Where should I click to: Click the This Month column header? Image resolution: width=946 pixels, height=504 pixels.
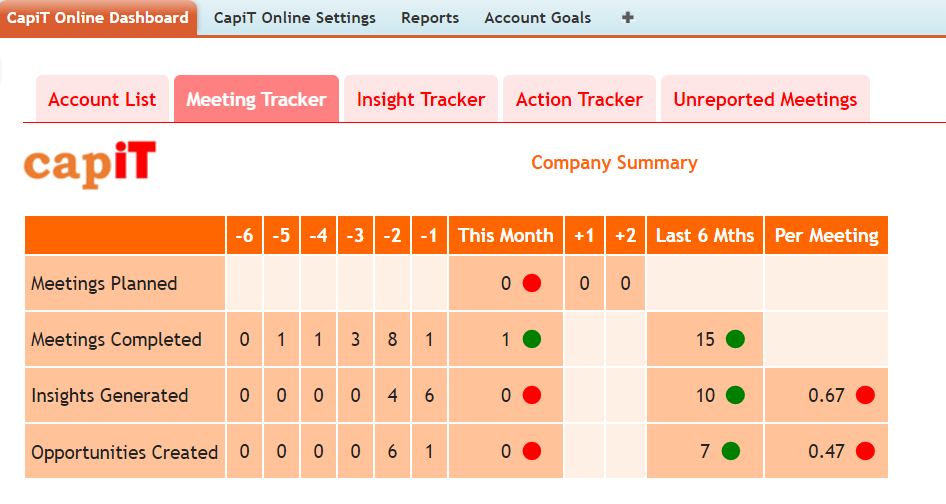click(x=505, y=236)
